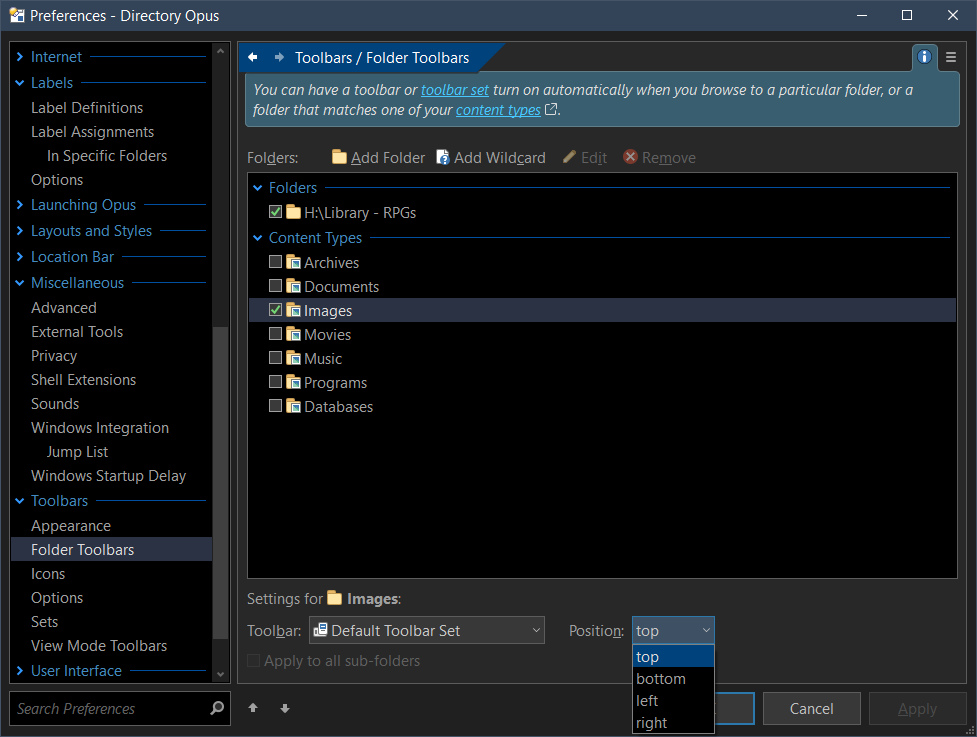This screenshot has height=737, width=977.
Task: Collapse the Miscellaneous category
Action: (20, 283)
